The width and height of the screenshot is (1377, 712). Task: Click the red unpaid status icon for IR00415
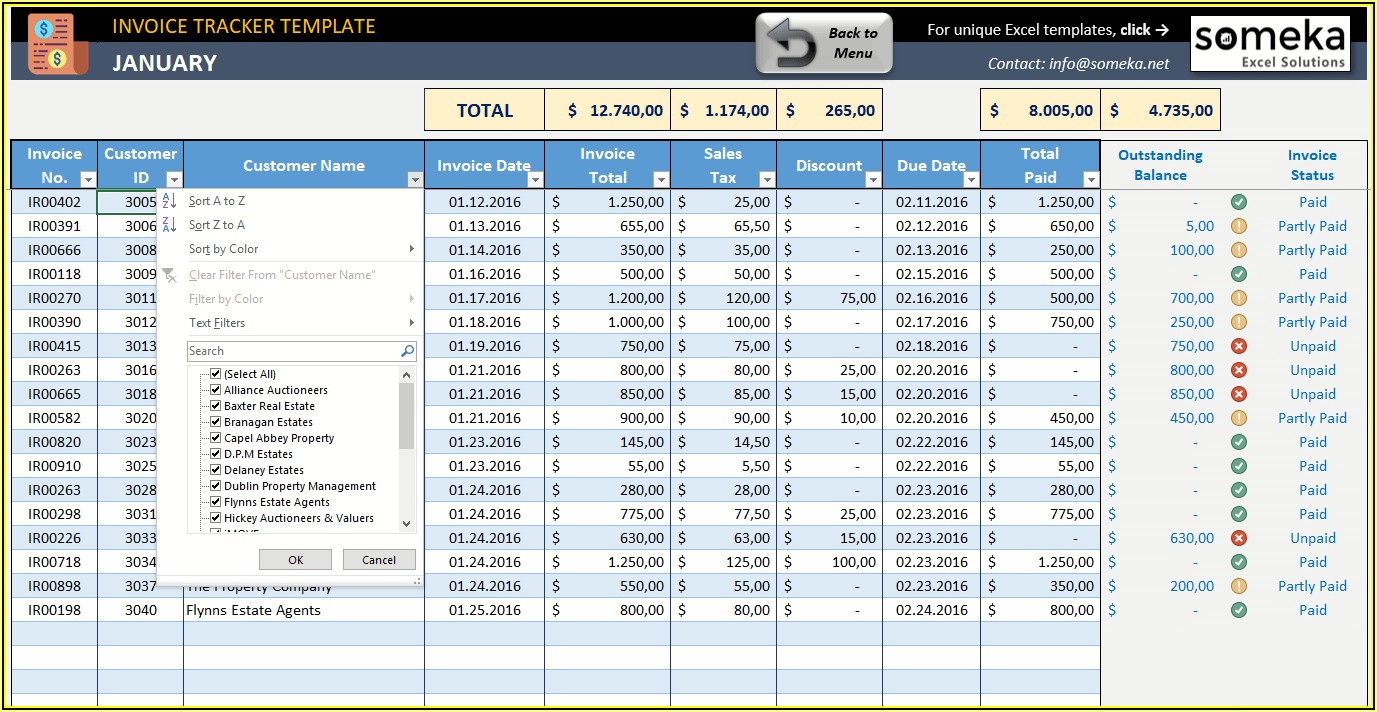tap(1238, 346)
